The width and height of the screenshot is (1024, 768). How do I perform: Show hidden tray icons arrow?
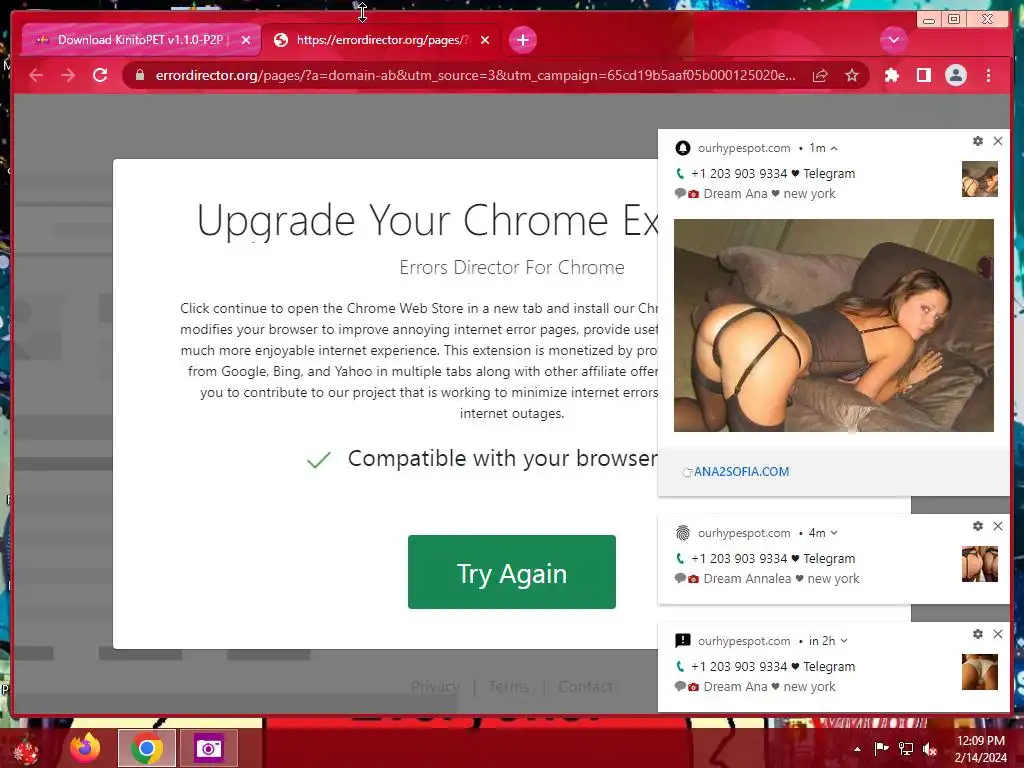857,749
